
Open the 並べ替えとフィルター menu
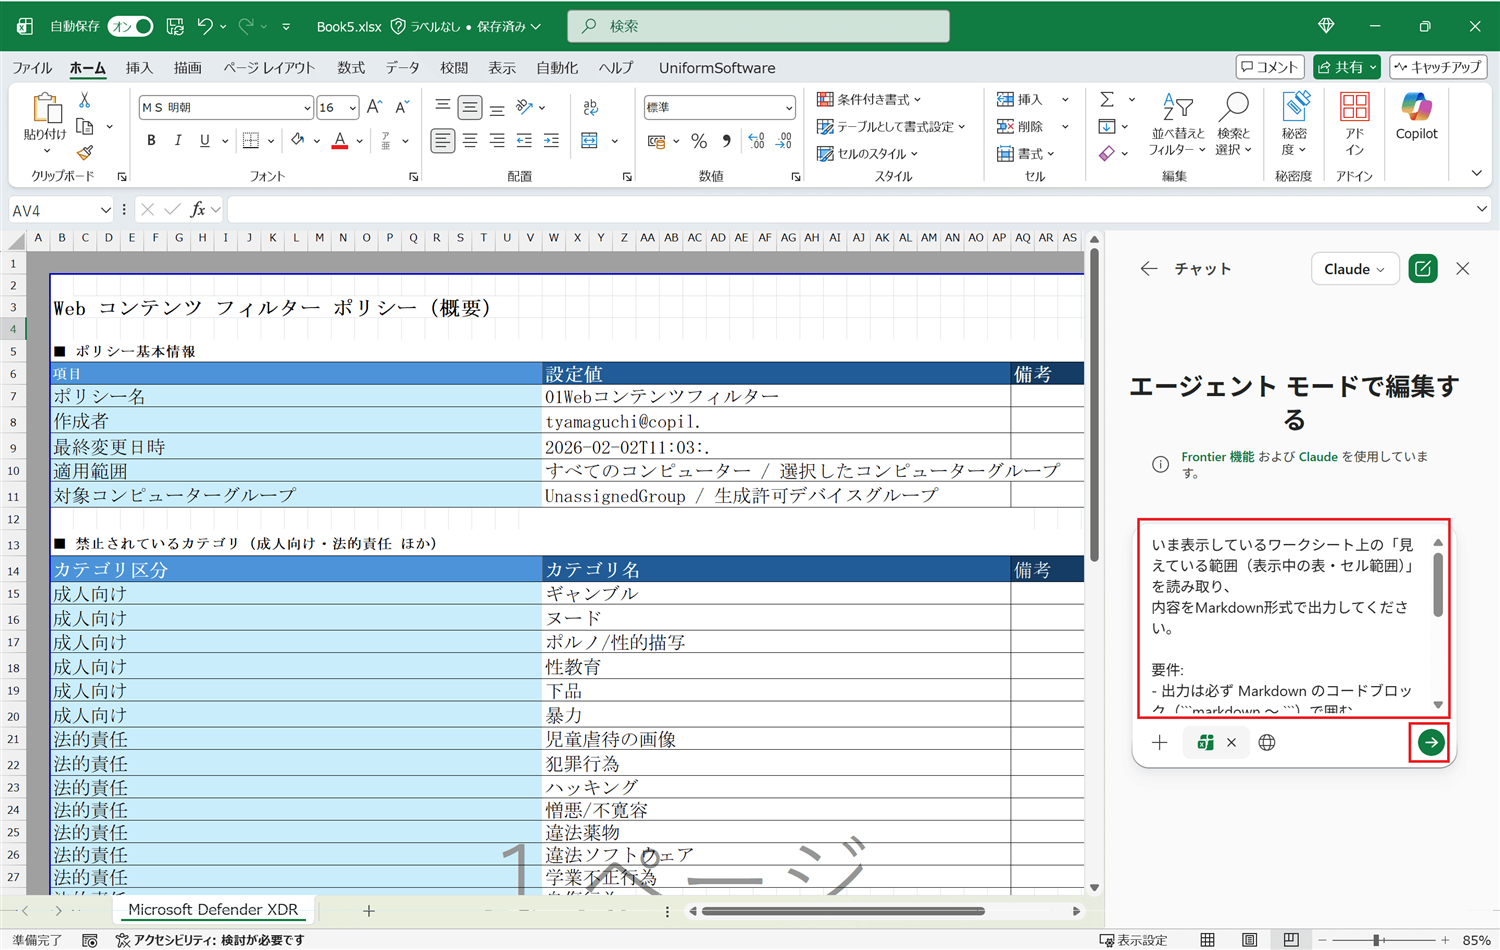pos(1178,124)
